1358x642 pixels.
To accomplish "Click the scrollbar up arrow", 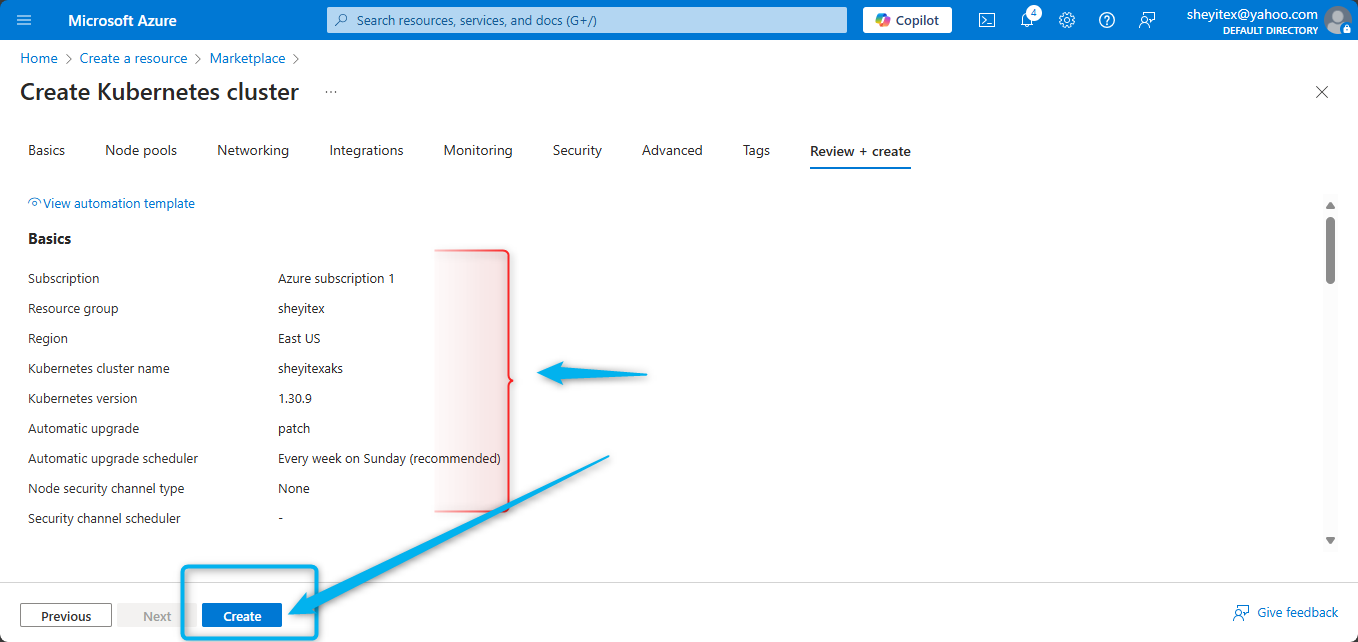I will point(1330,205).
